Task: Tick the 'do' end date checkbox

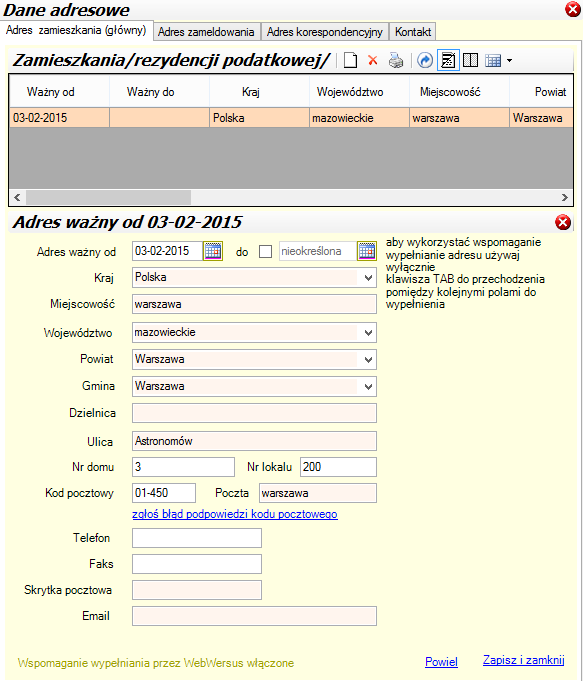Action: pos(265,251)
